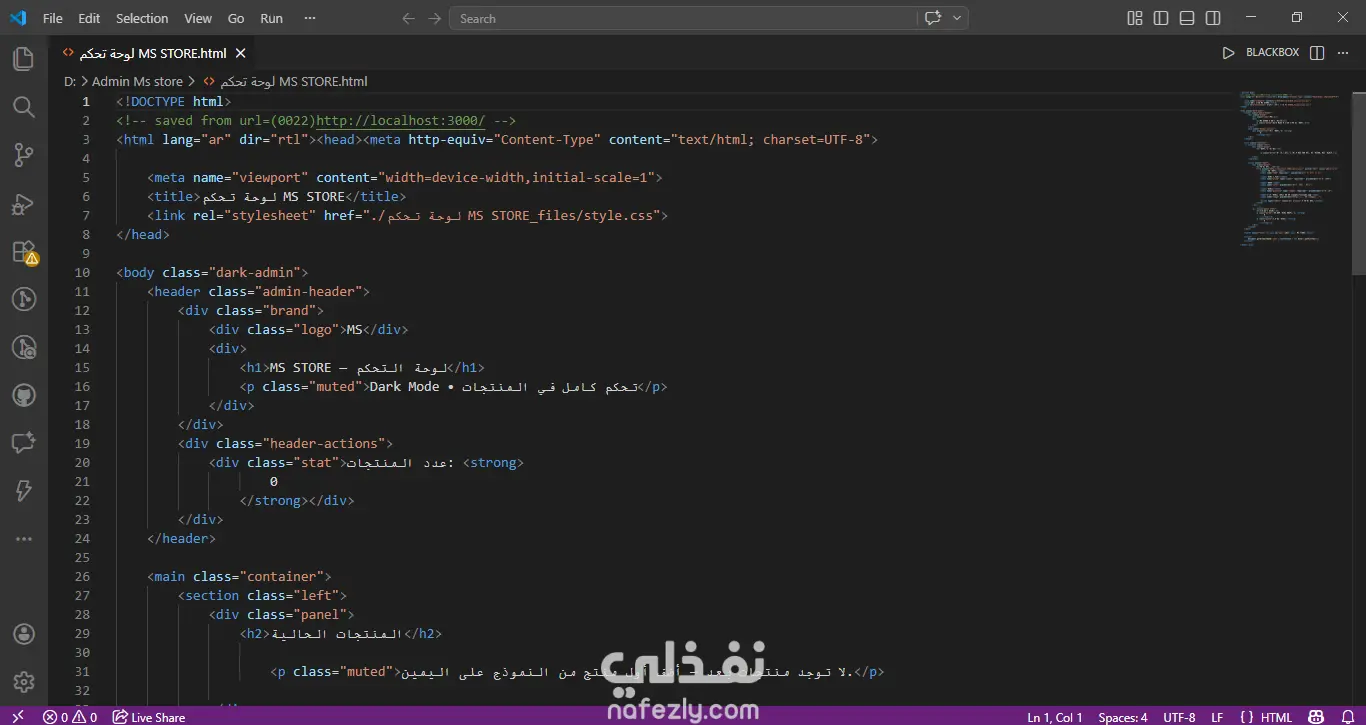
Task: Open the GitHub icon in activity bar
Action: pos(24,395)
